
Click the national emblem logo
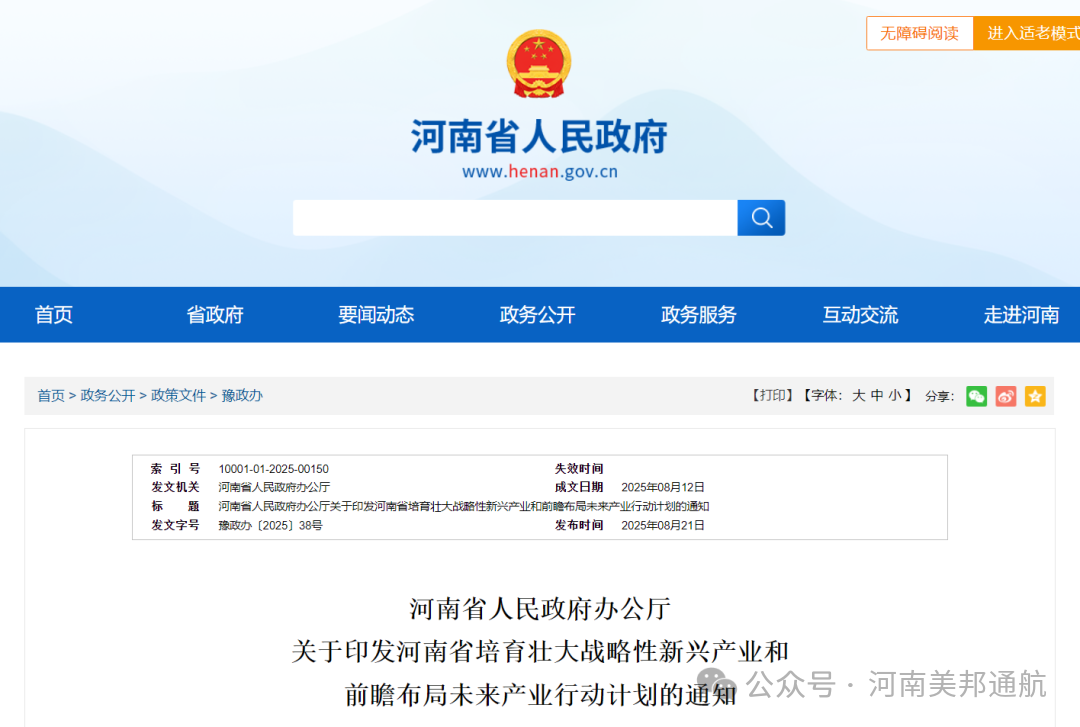[539, 64]
